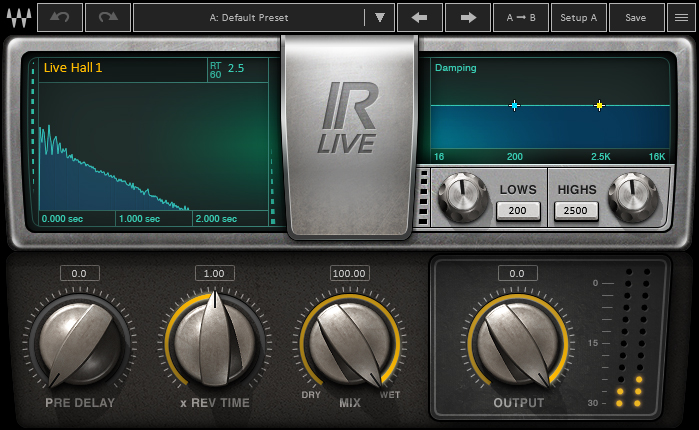Click the Save menu button
This screenshot has height=430, width=699.
tap(636, 18)
